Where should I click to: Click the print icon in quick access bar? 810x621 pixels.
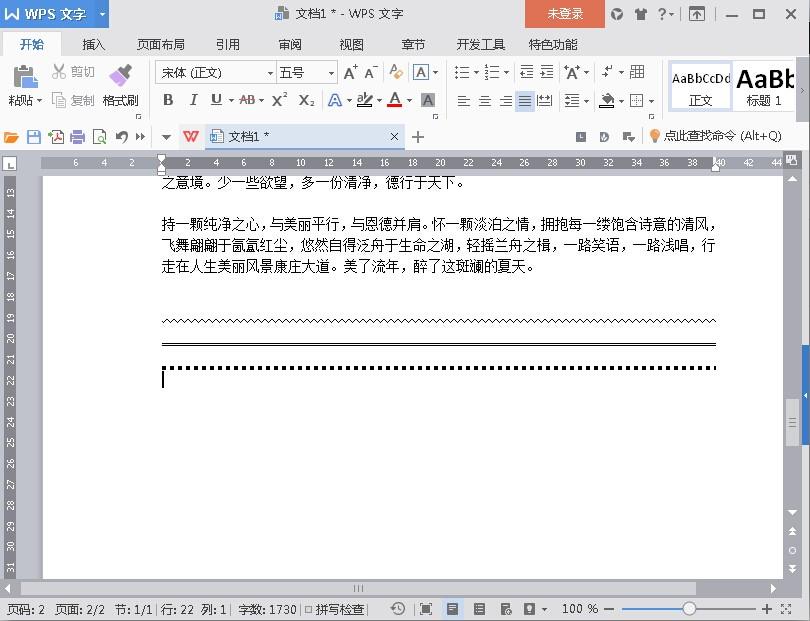[x=78, y=137]
